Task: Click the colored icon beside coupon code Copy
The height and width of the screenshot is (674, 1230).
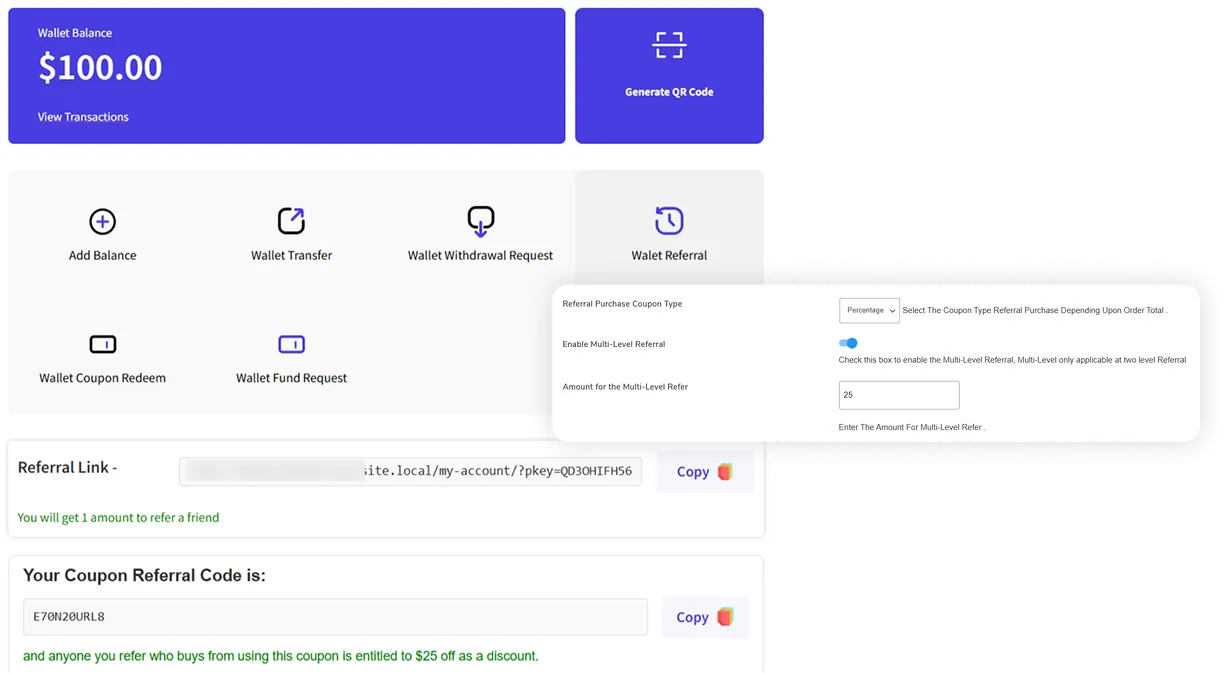Action: (726, 617)
